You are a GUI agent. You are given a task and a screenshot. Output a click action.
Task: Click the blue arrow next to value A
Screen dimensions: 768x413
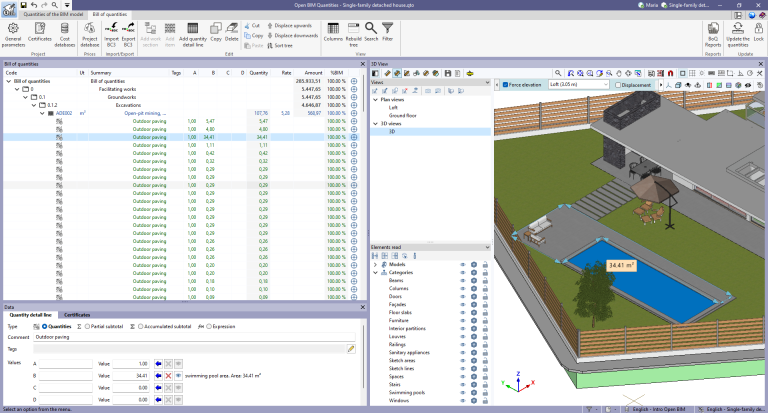click(158, 364)
